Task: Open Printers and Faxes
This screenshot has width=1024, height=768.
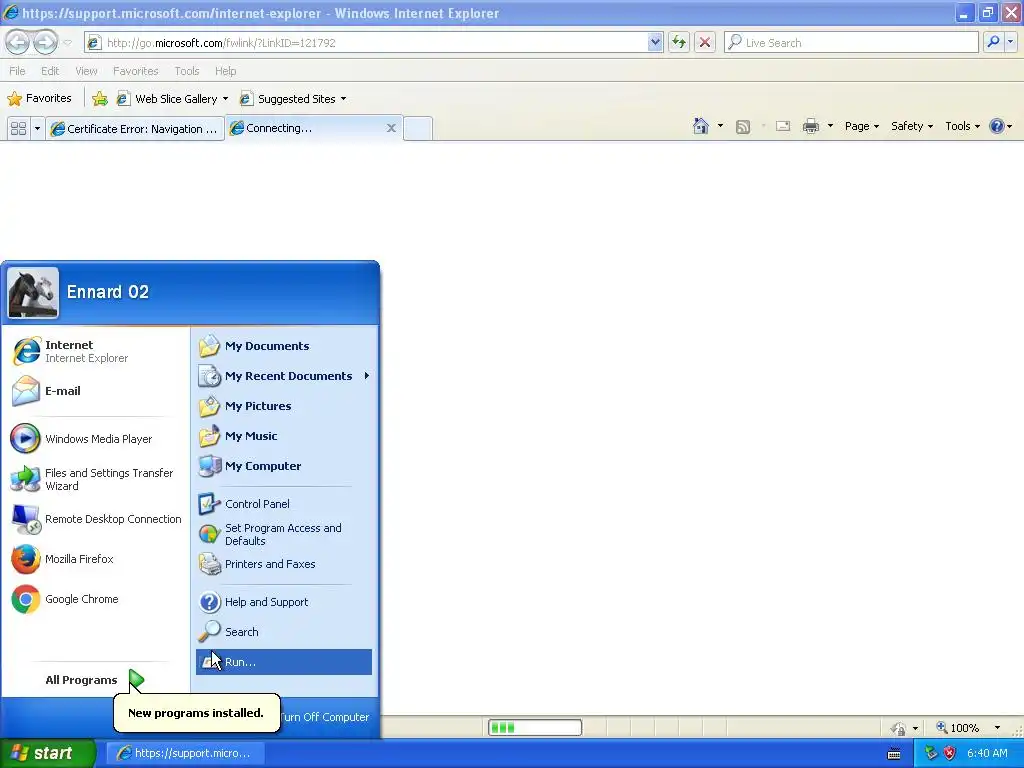Action: (x=284, y=564)
